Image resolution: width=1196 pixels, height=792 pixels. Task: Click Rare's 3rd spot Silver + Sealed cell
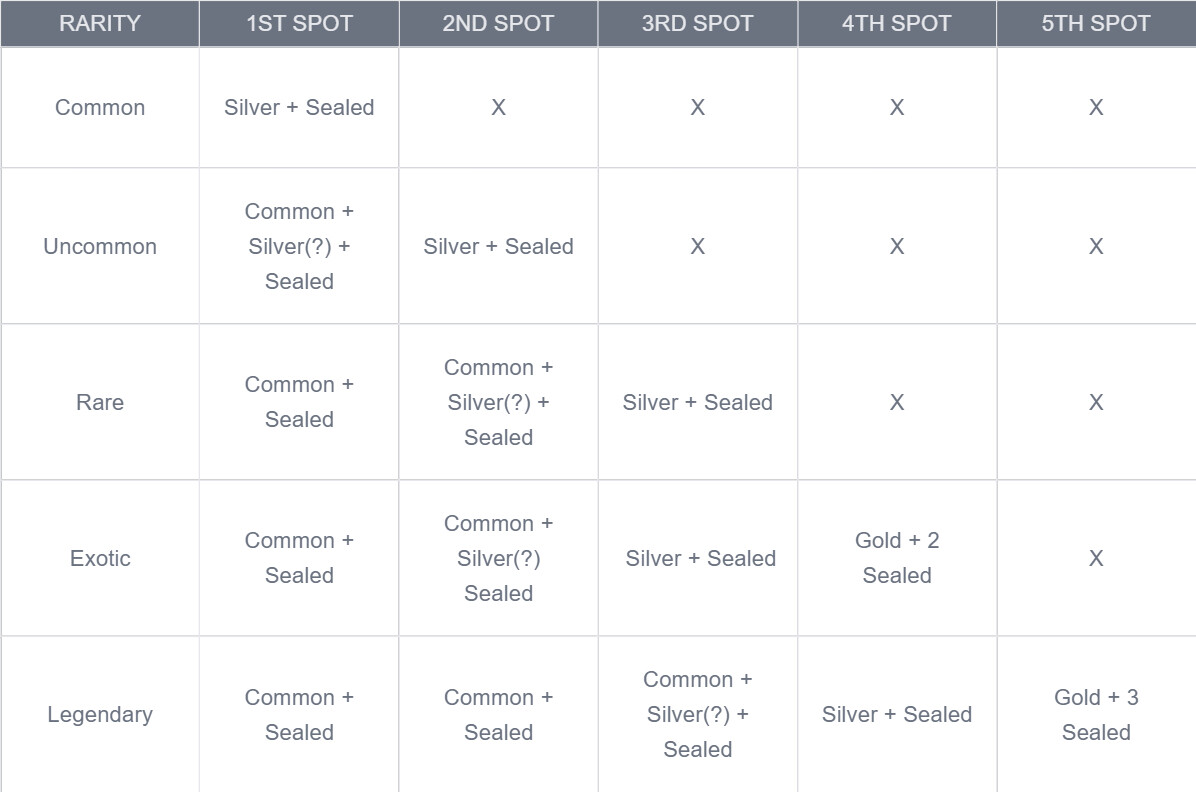click(697, 403)
